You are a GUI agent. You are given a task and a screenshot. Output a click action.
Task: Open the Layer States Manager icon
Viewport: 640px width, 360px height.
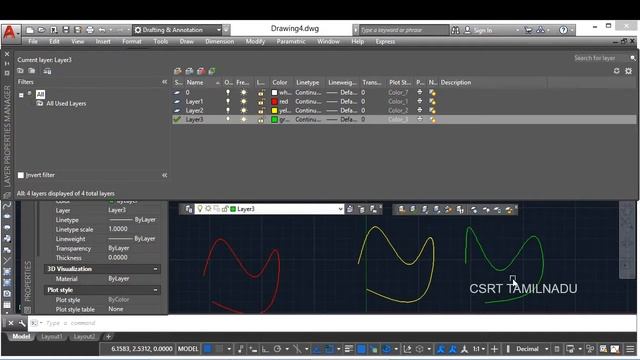pyautogui.click(x=47, y=71)
